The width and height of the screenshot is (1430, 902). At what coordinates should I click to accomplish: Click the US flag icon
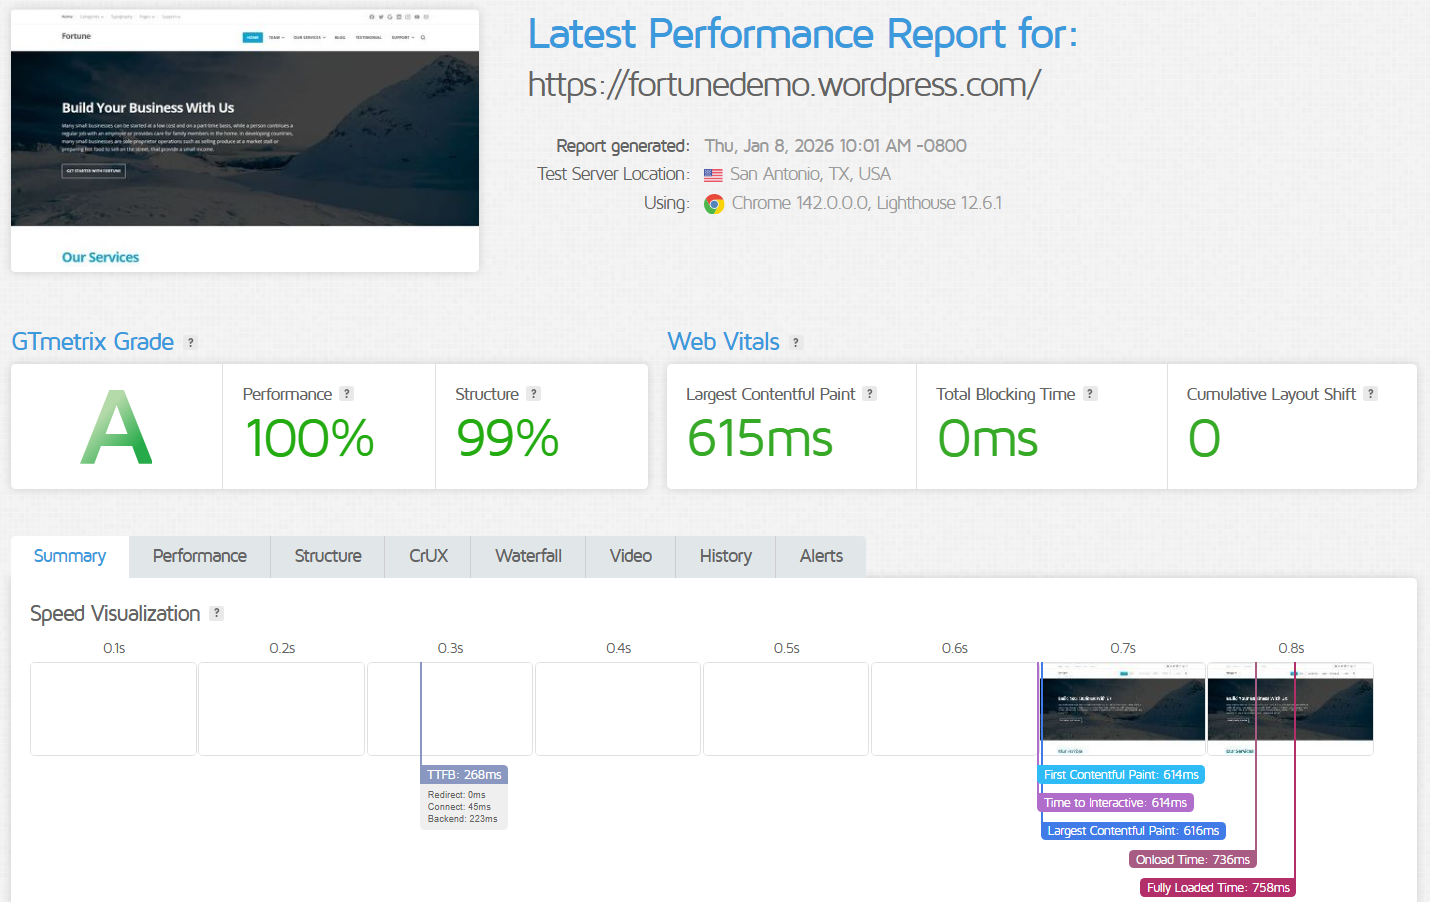[x=713, y=175]
